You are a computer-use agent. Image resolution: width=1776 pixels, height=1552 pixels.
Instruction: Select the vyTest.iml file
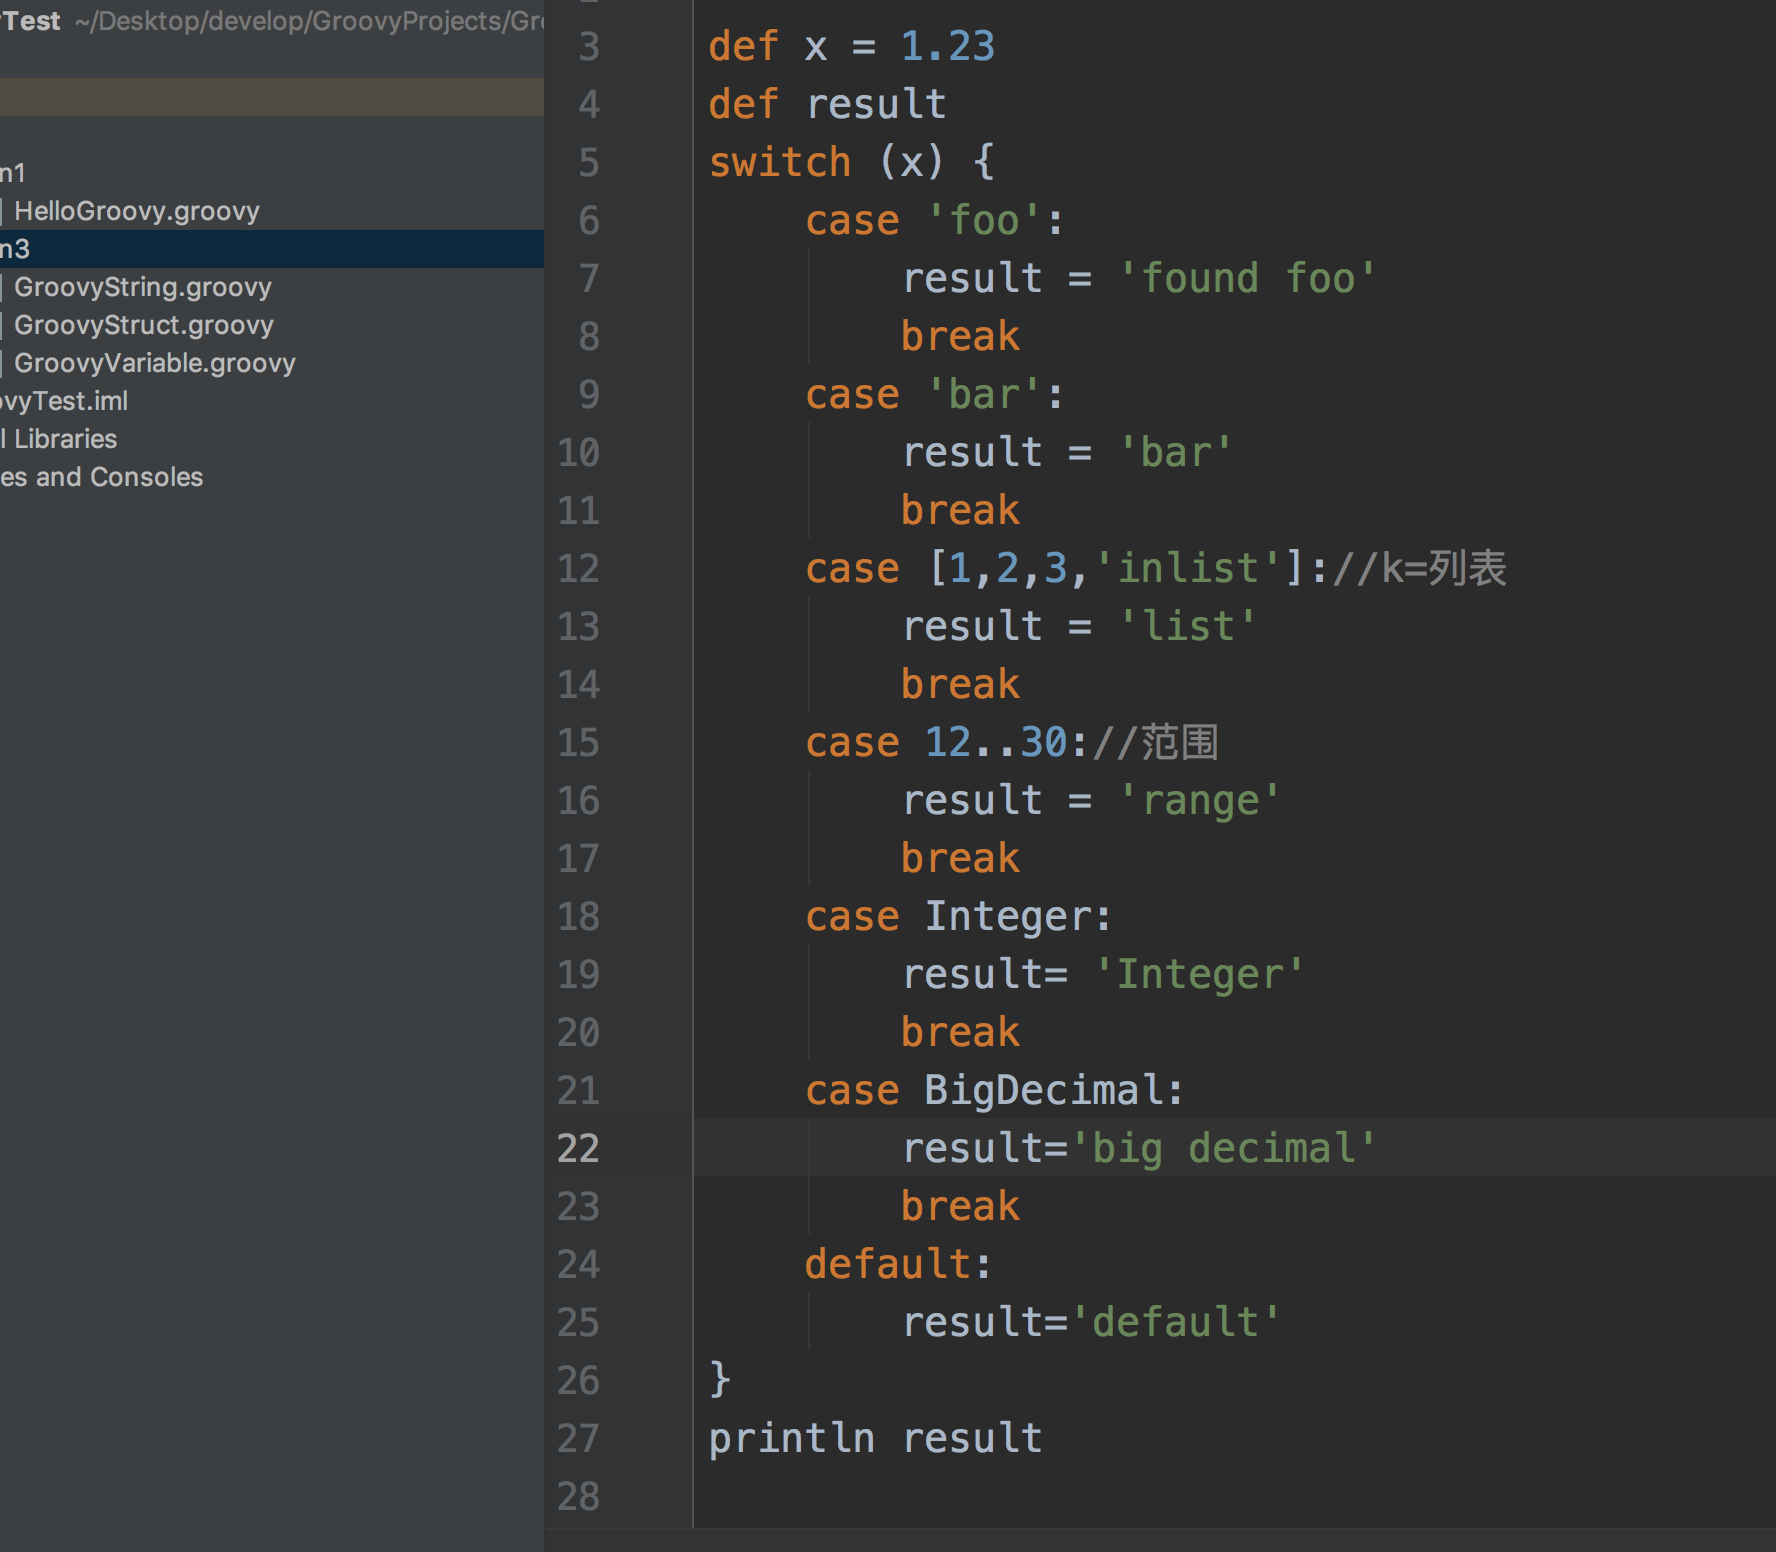point(64,401)
